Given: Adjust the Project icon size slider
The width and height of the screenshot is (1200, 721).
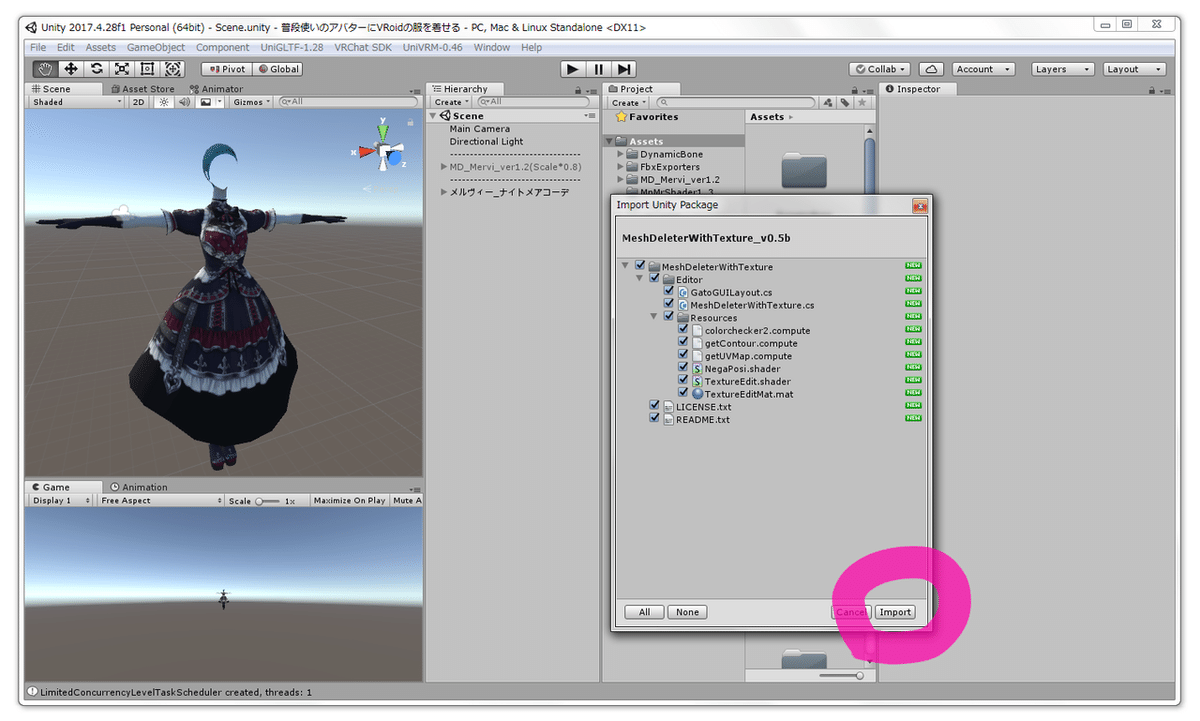Looking at the screenshot, I should [842, 676].
